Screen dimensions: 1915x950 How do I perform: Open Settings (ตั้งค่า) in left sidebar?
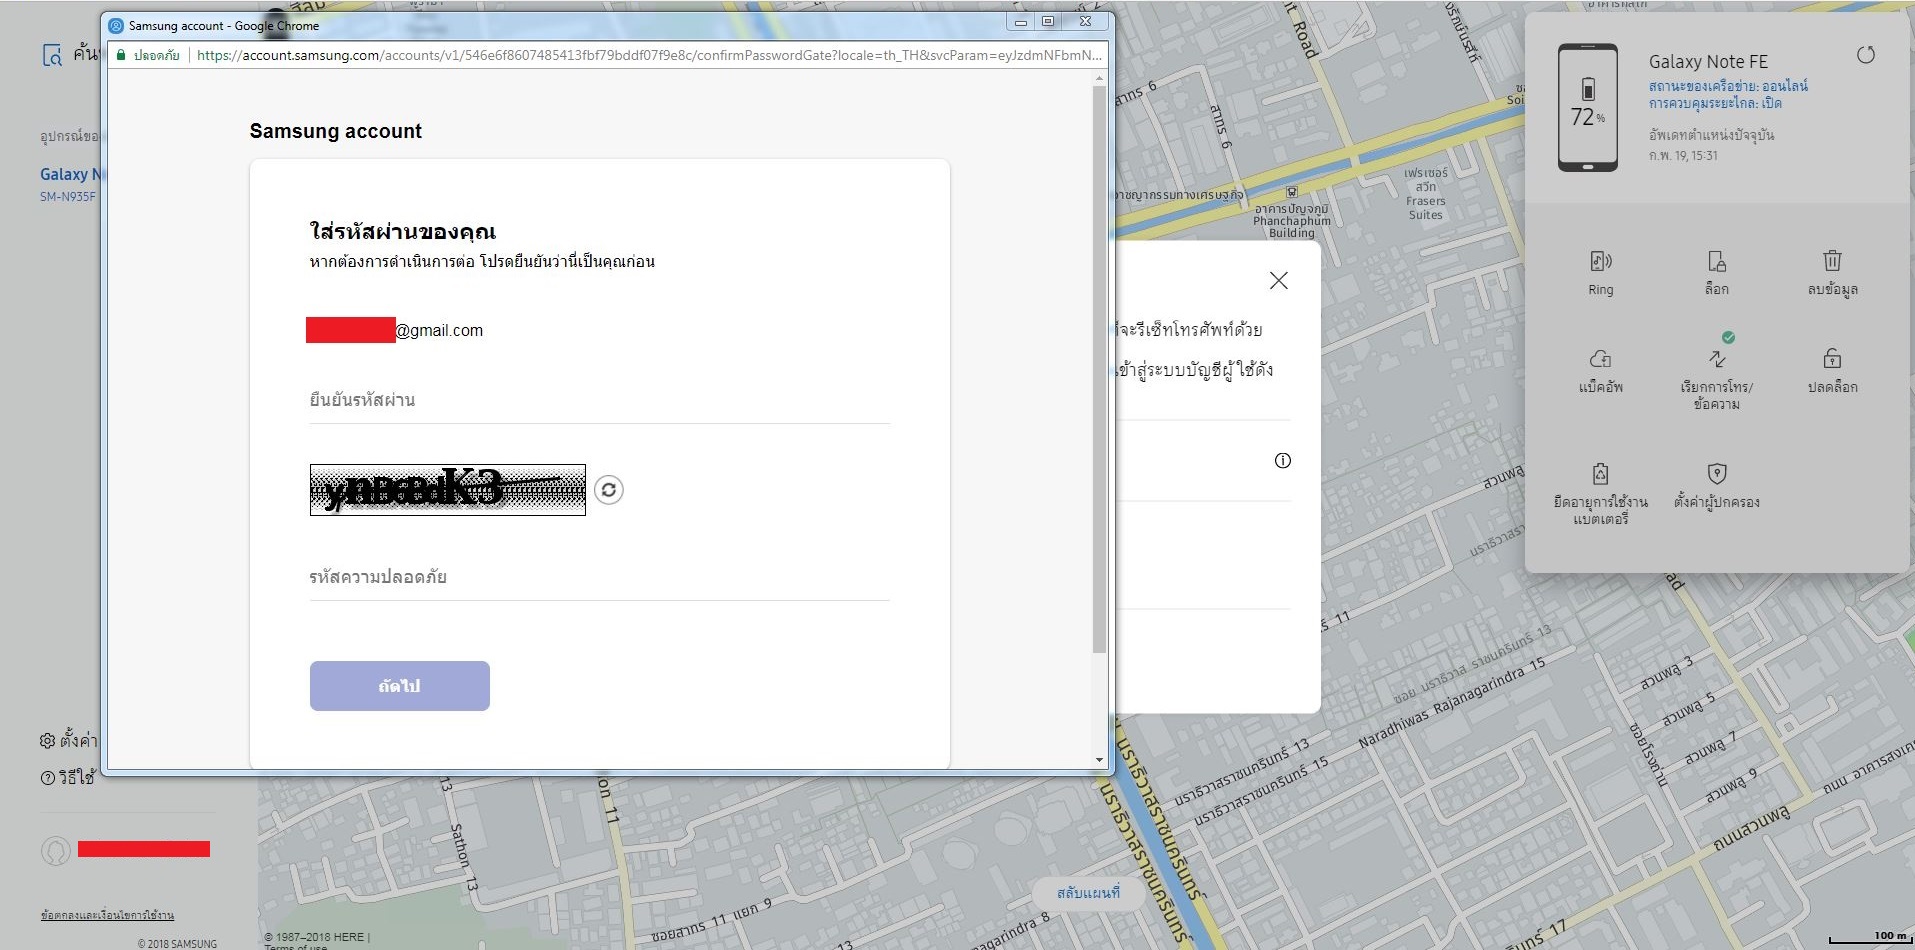coord(68,741)
